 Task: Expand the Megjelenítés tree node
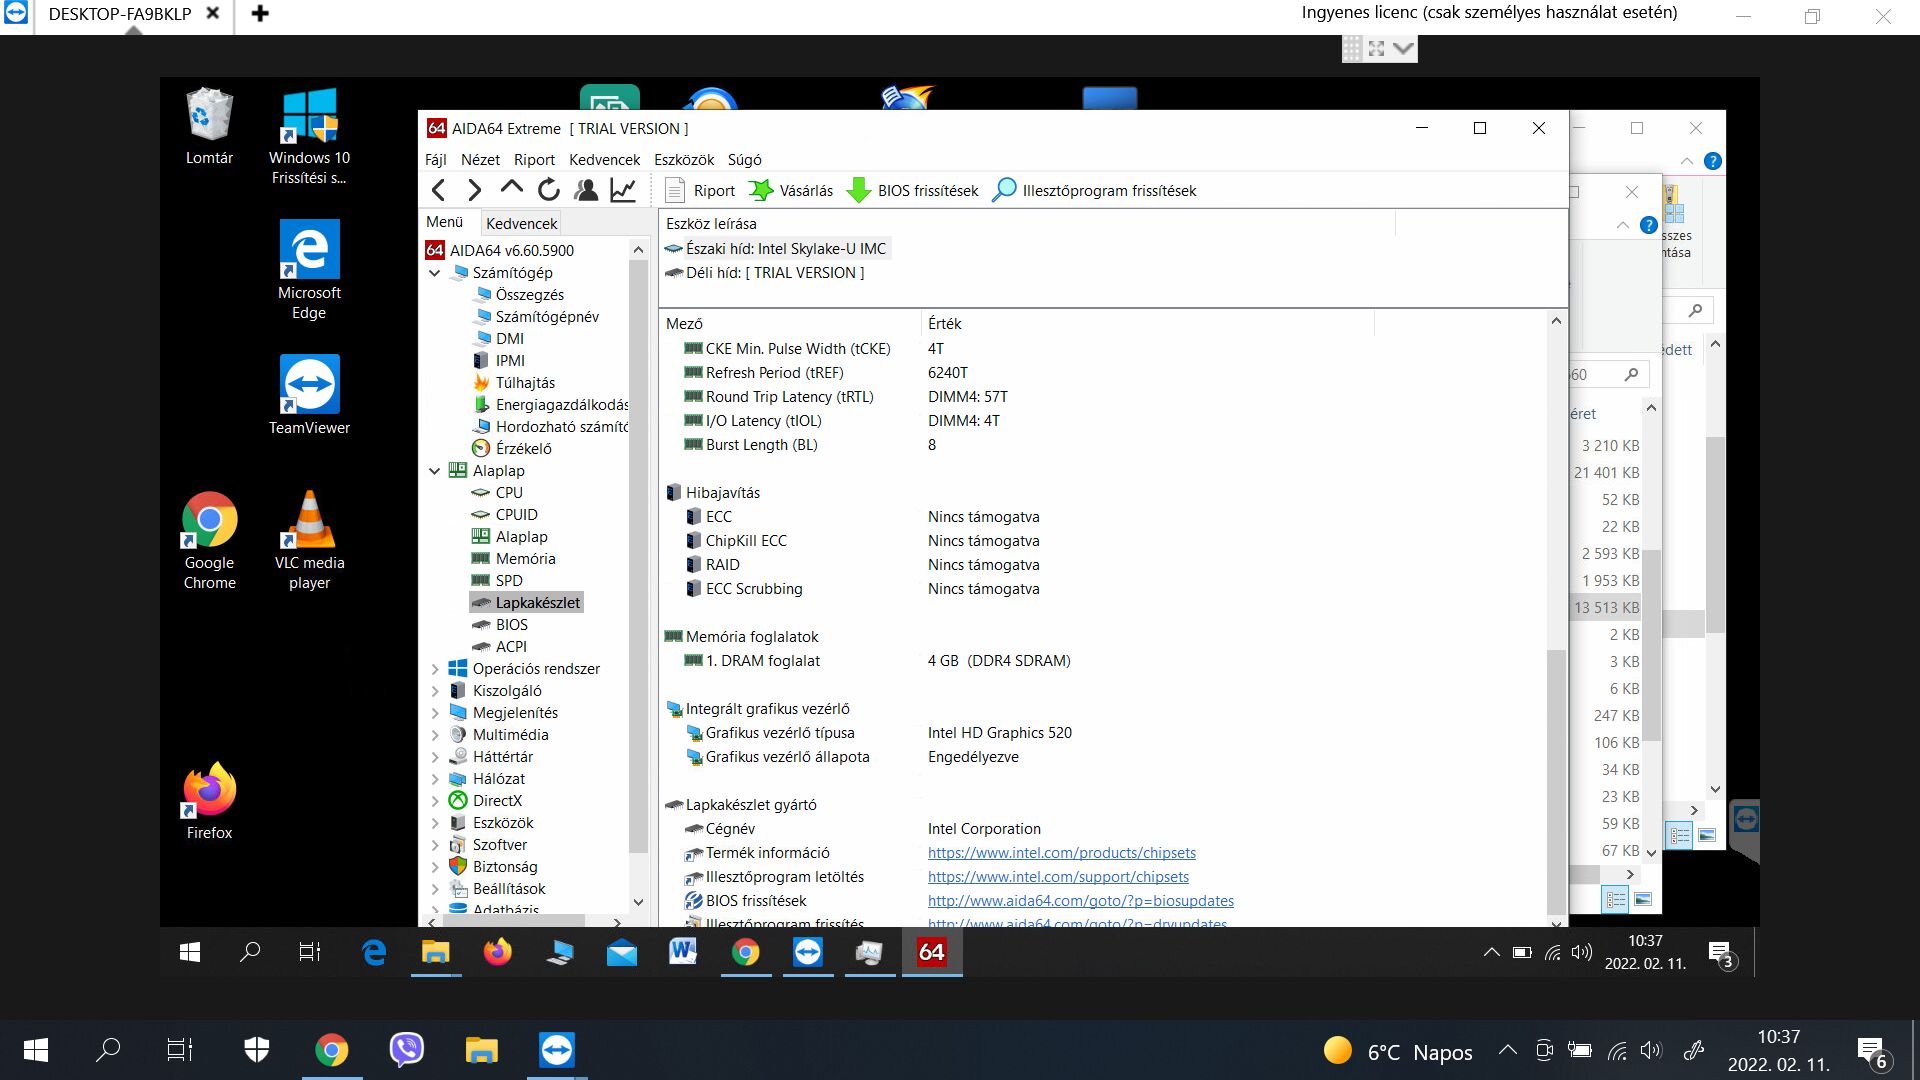click(435, 712)
